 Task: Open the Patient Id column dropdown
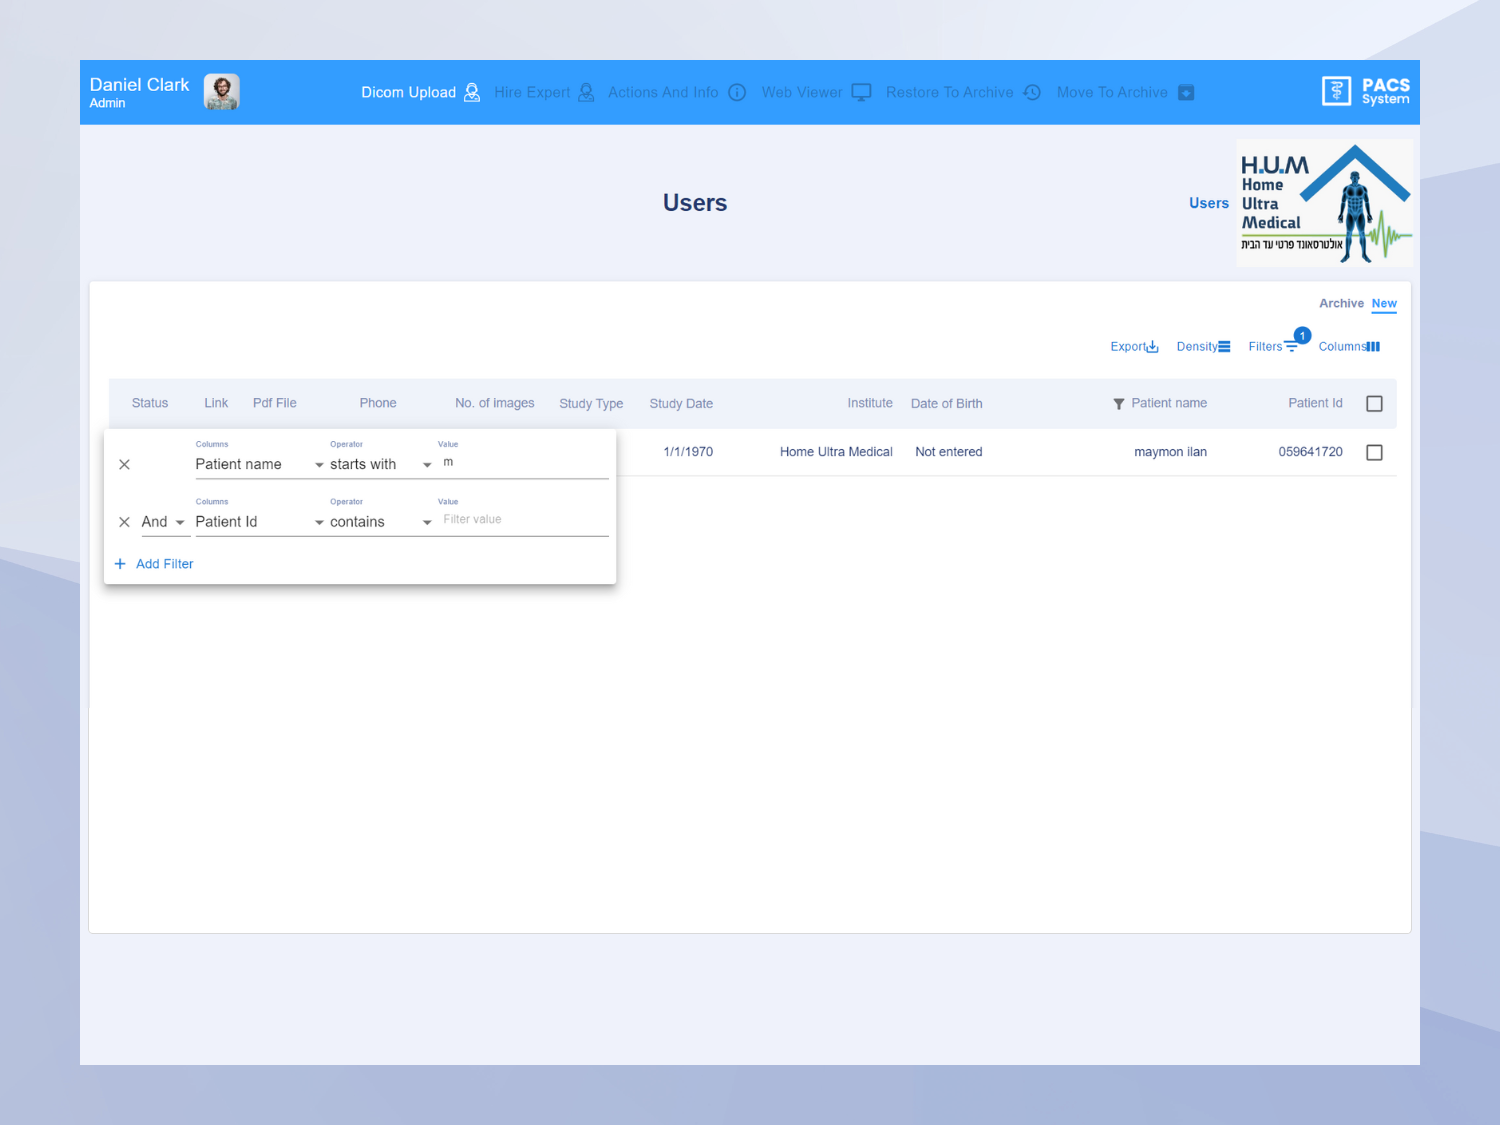pos(260,522)
